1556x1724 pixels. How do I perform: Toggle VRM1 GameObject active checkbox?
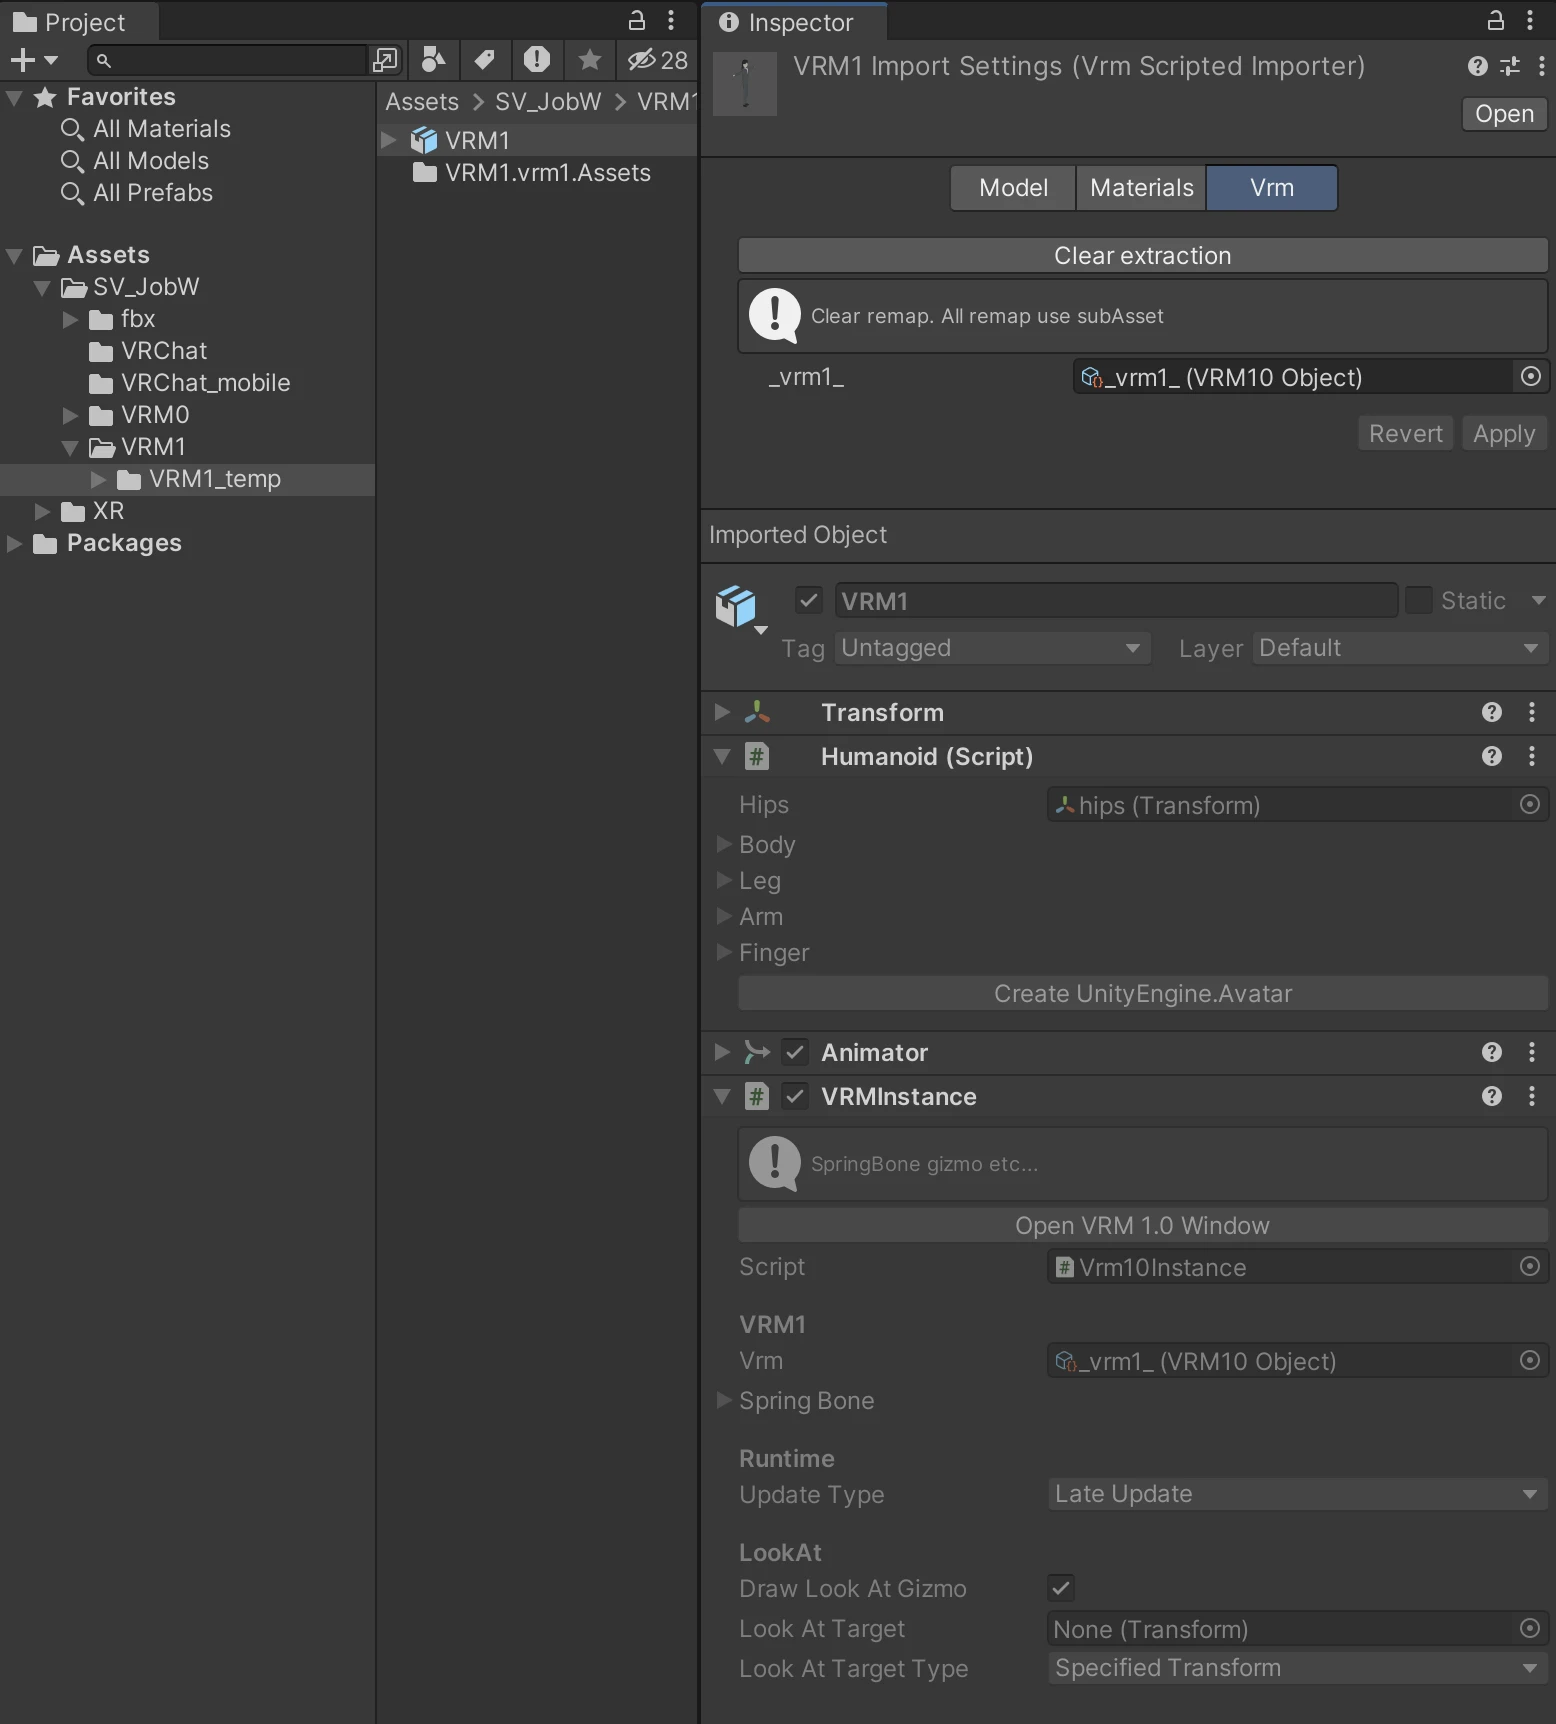tap(808, 600)
